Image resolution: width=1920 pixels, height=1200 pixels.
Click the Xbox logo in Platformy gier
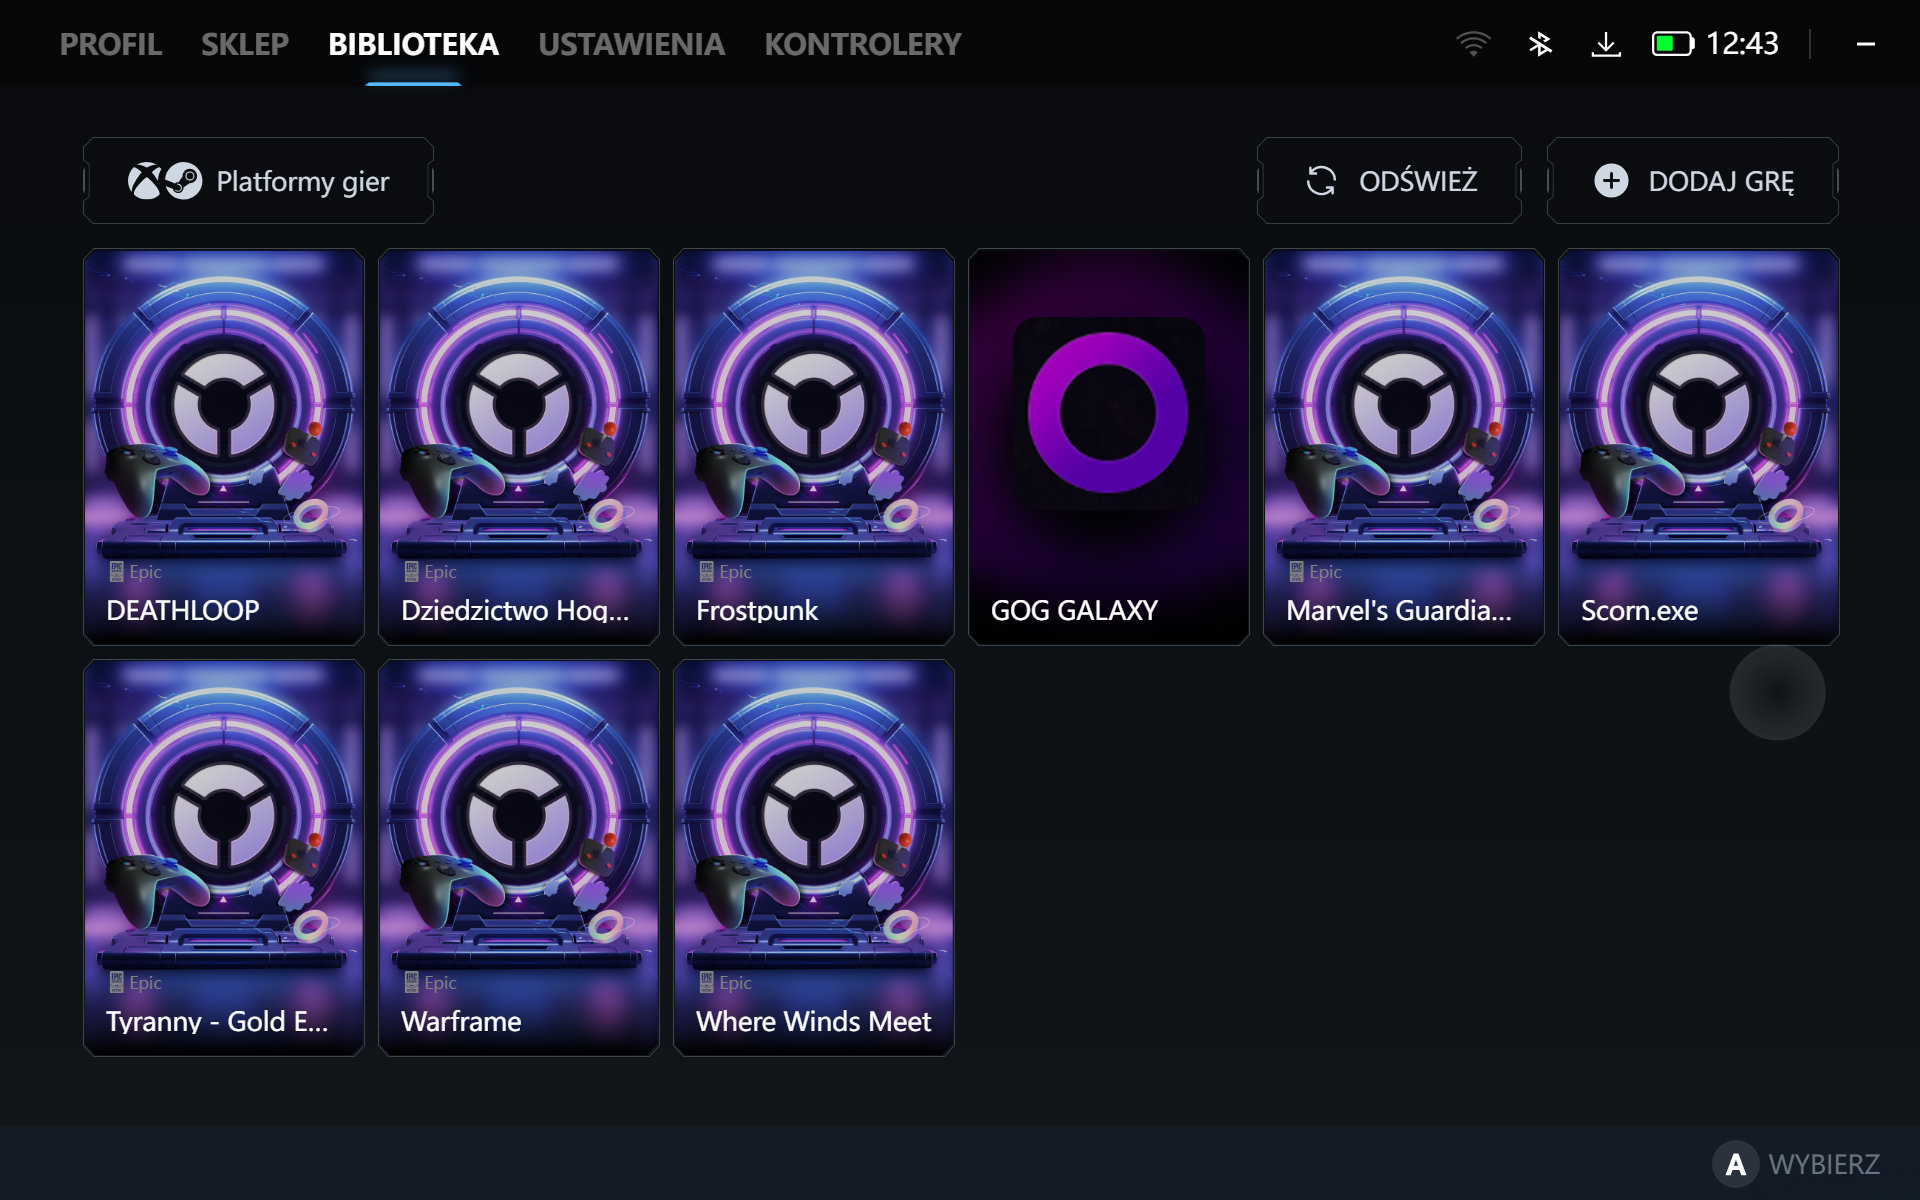[x=145, y=181]
